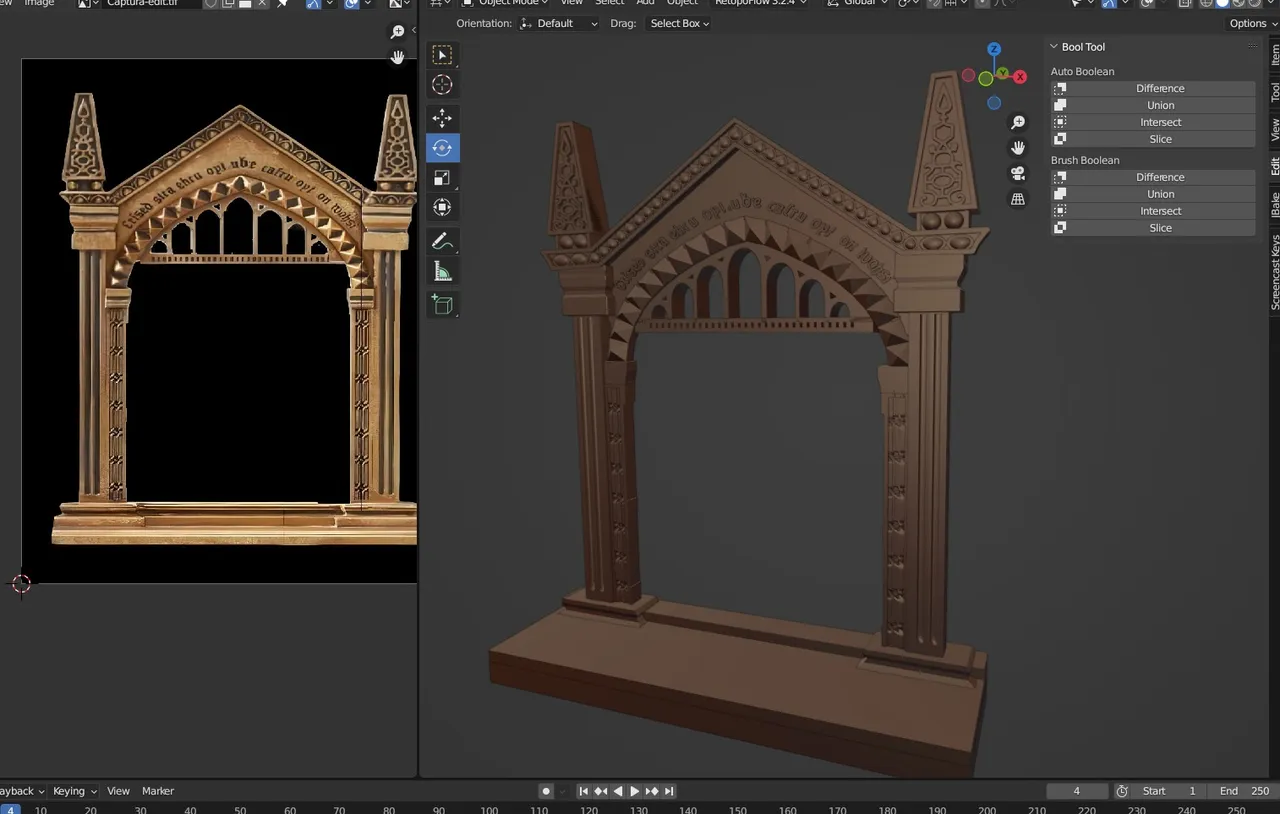This screenshot has height=814, width=1280.
Task: Click Brush Boolean Intersect button
Action: pyautogui.click(x=1152, y=211)
